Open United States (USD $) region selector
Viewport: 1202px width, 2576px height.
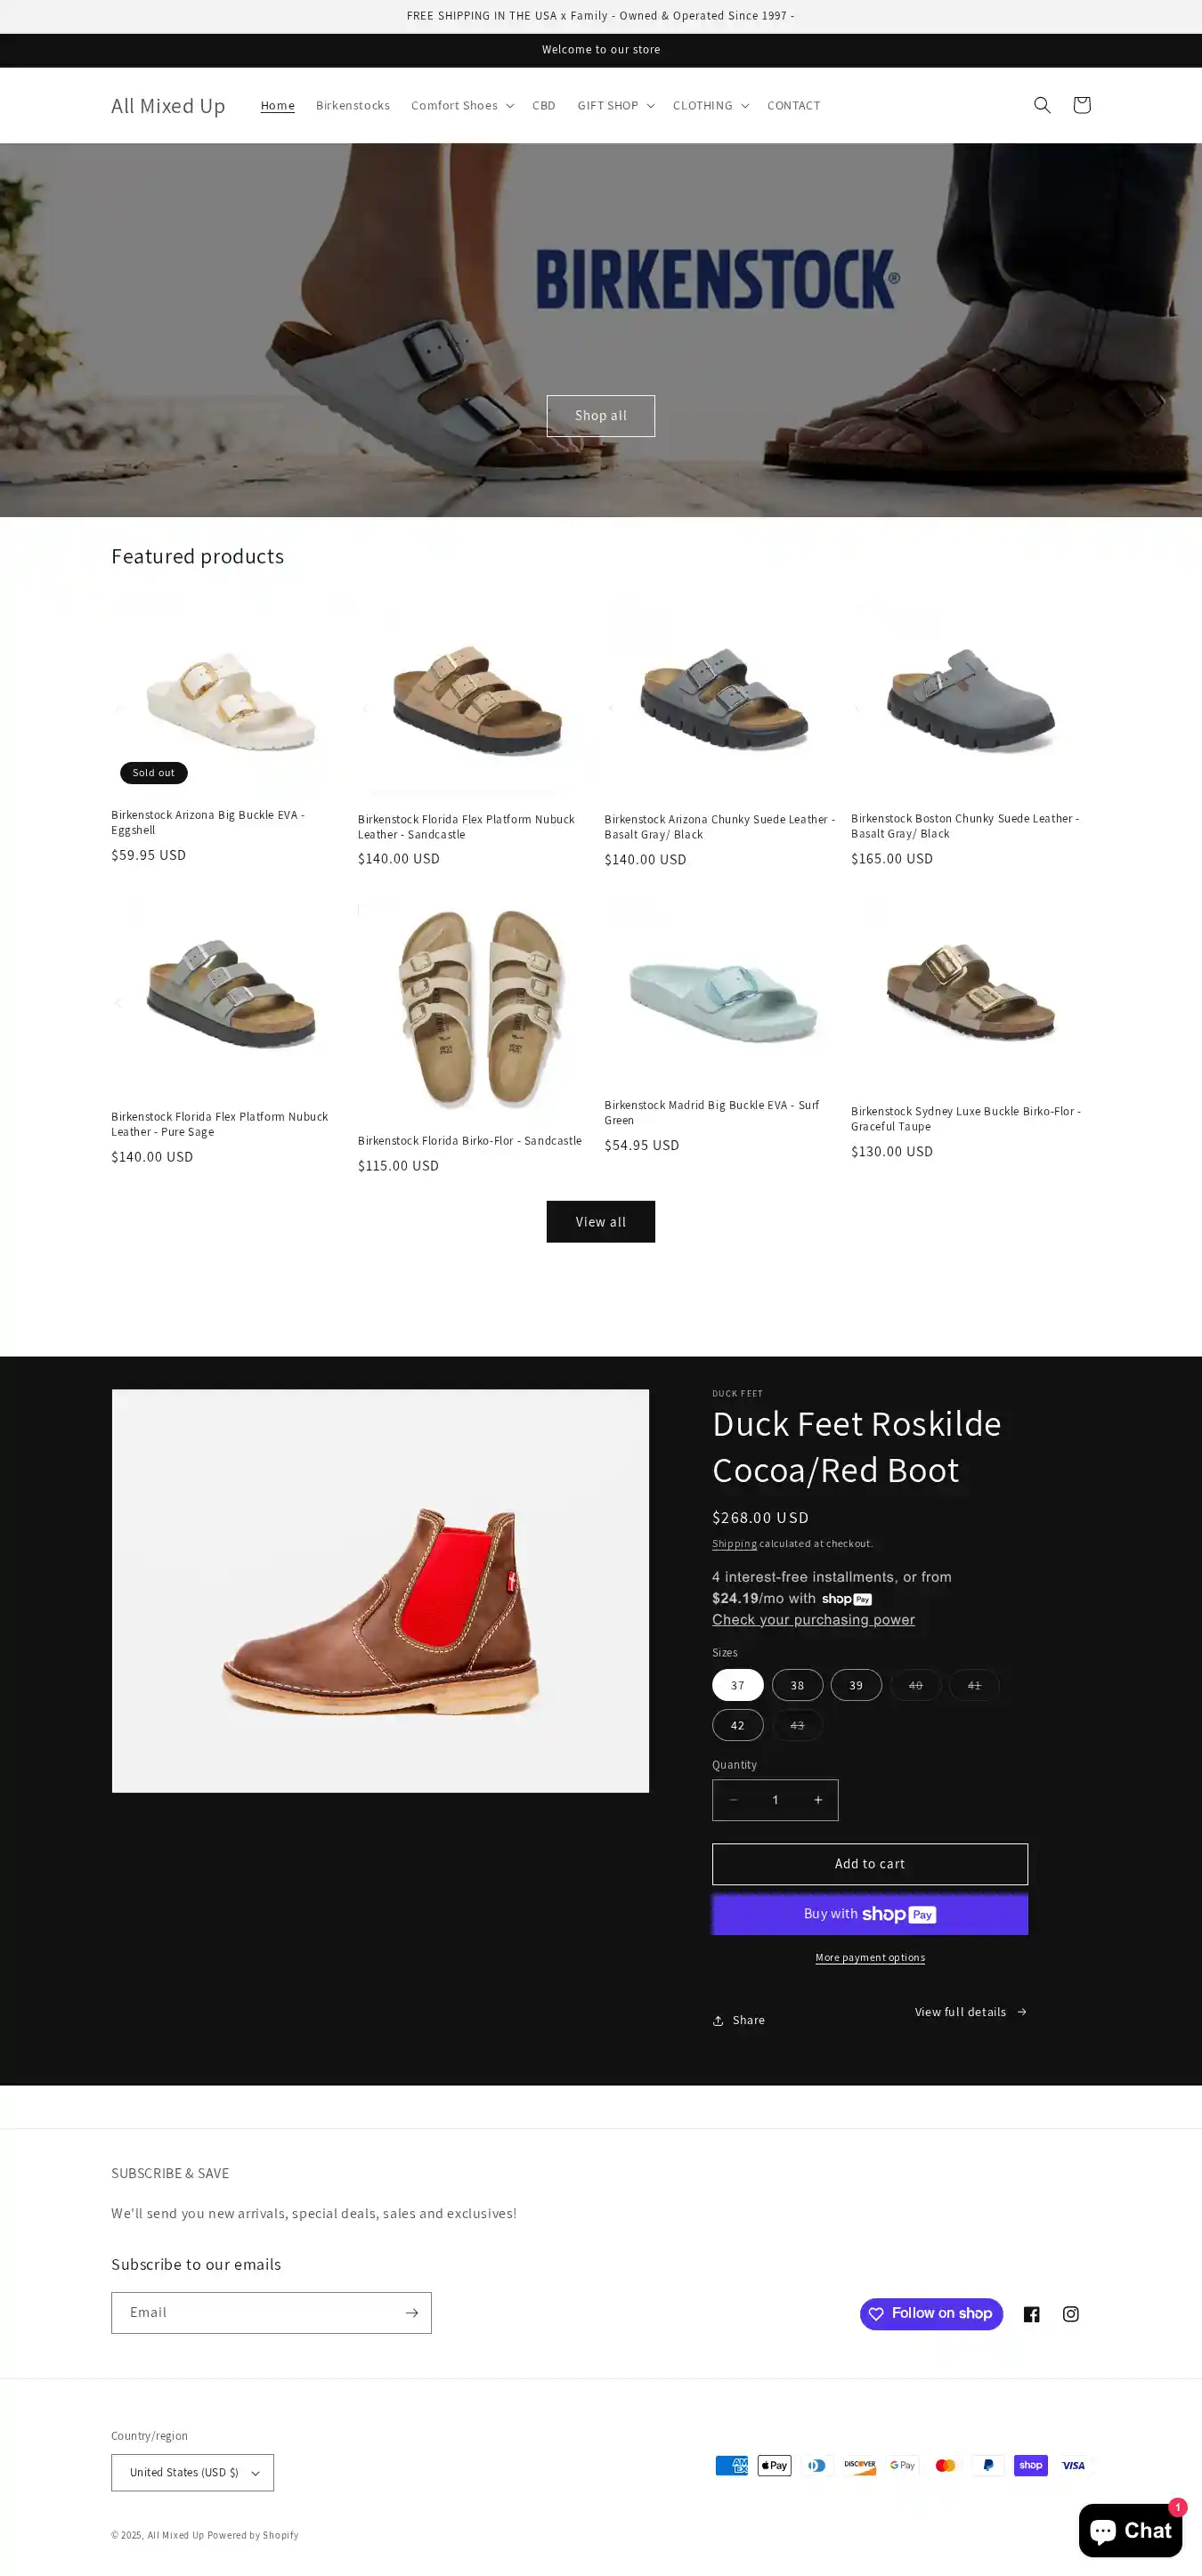(192, 2472)
